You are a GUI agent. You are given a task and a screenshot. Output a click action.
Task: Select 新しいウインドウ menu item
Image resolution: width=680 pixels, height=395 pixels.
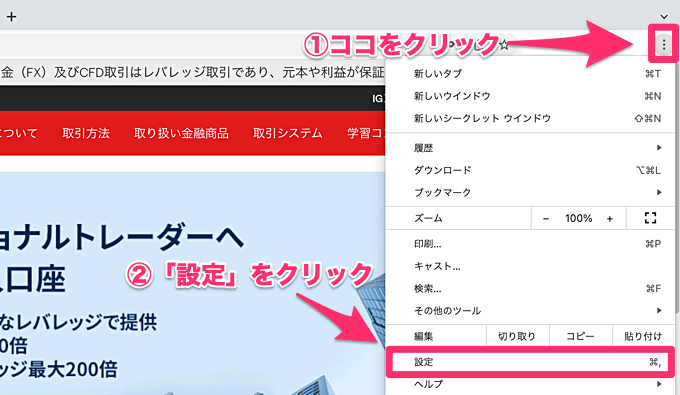pos(530,96)
